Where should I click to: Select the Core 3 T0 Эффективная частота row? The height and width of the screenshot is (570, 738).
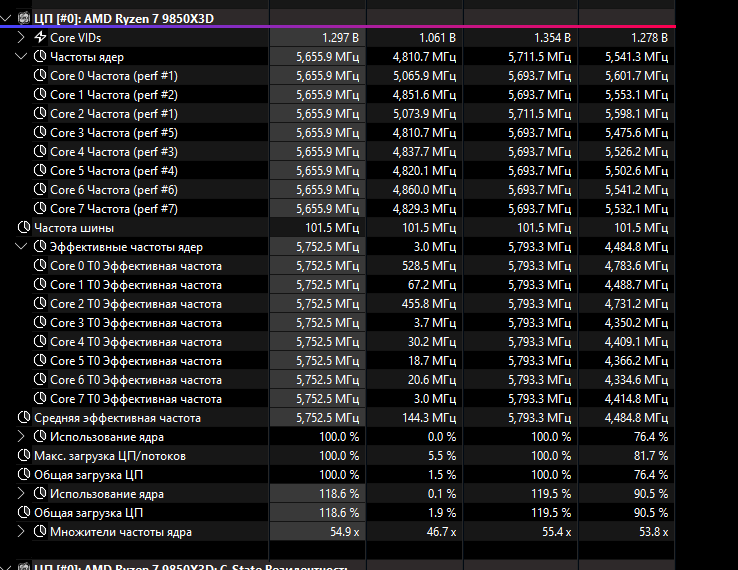337,323
